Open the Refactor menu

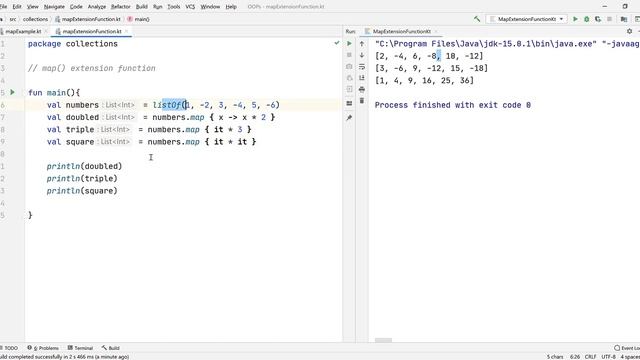pyautogui.click(x=120, y=7)
